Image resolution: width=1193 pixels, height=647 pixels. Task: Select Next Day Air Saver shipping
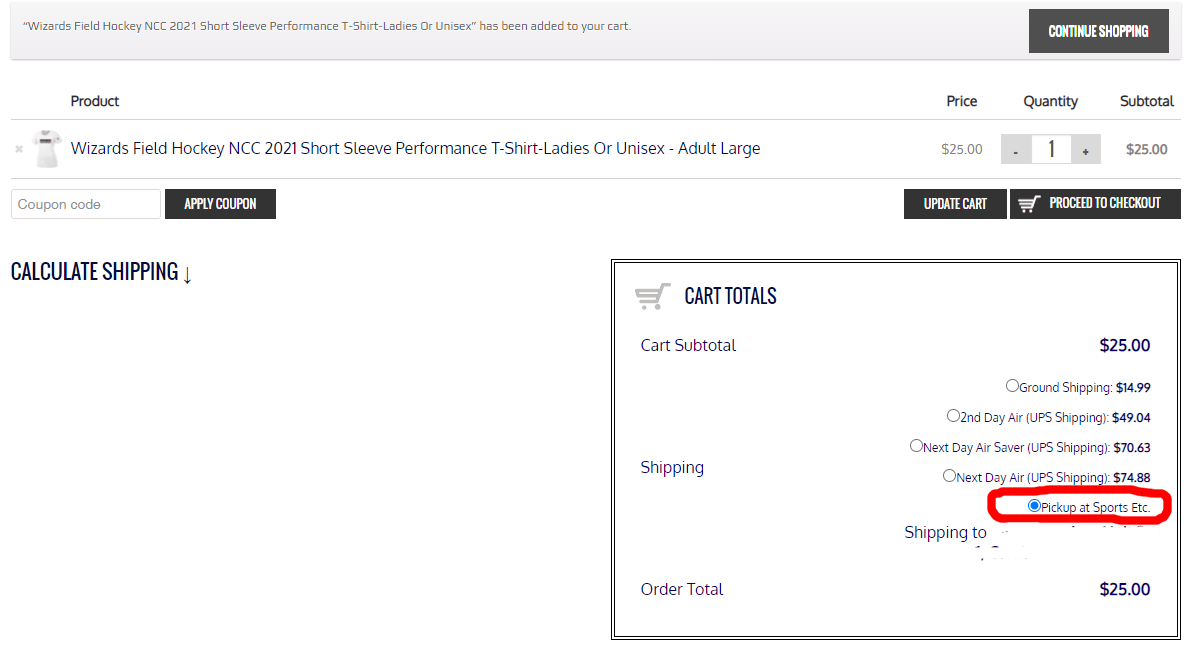click(x=916, y=446)
